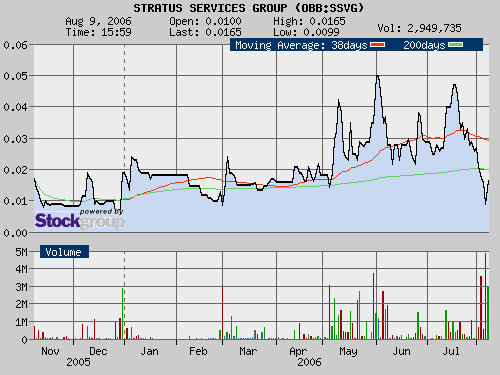
Task: Click the 2005 year label
Action: click(78, 362)
